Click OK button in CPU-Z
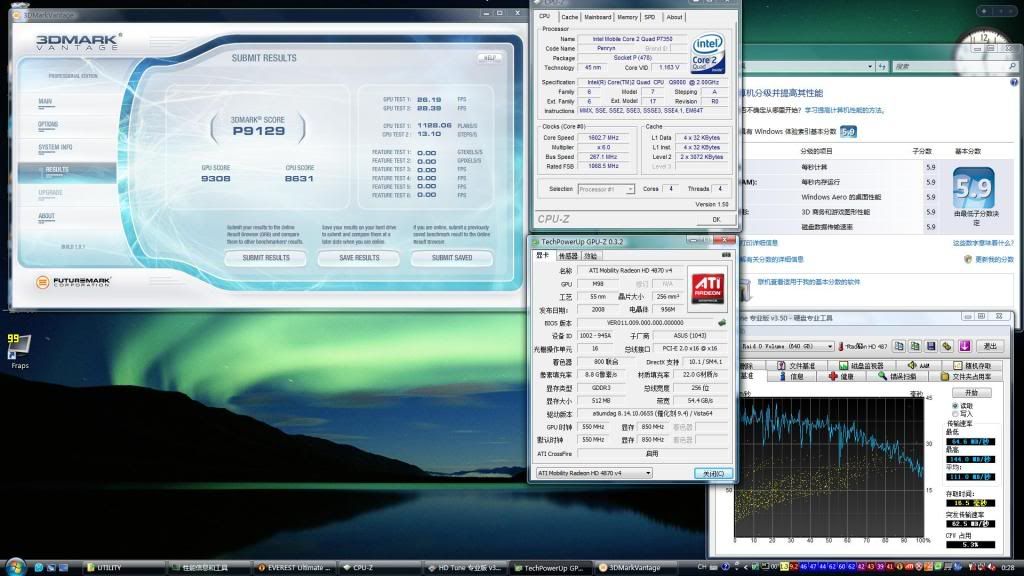1024x576 pixels. (x=716, y=219)
